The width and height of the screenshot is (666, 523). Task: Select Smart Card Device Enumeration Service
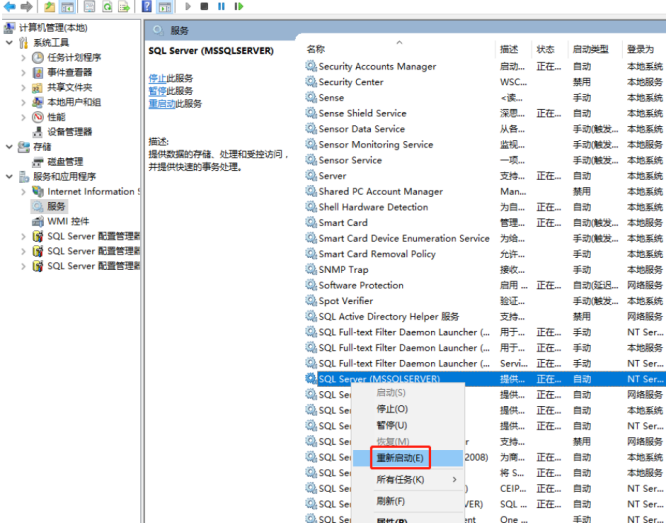pyautogui.click(x=485, y=238)
